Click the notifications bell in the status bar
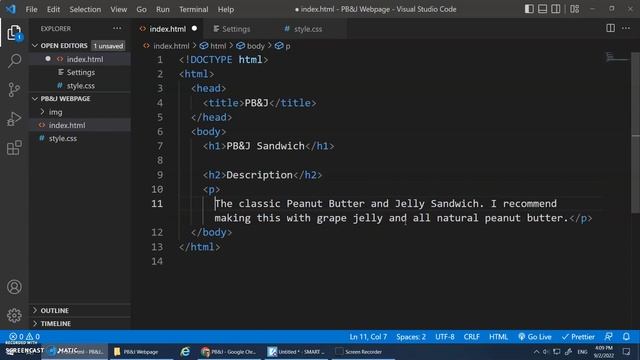This screenshot has height=360, width=640. [626, 337]
